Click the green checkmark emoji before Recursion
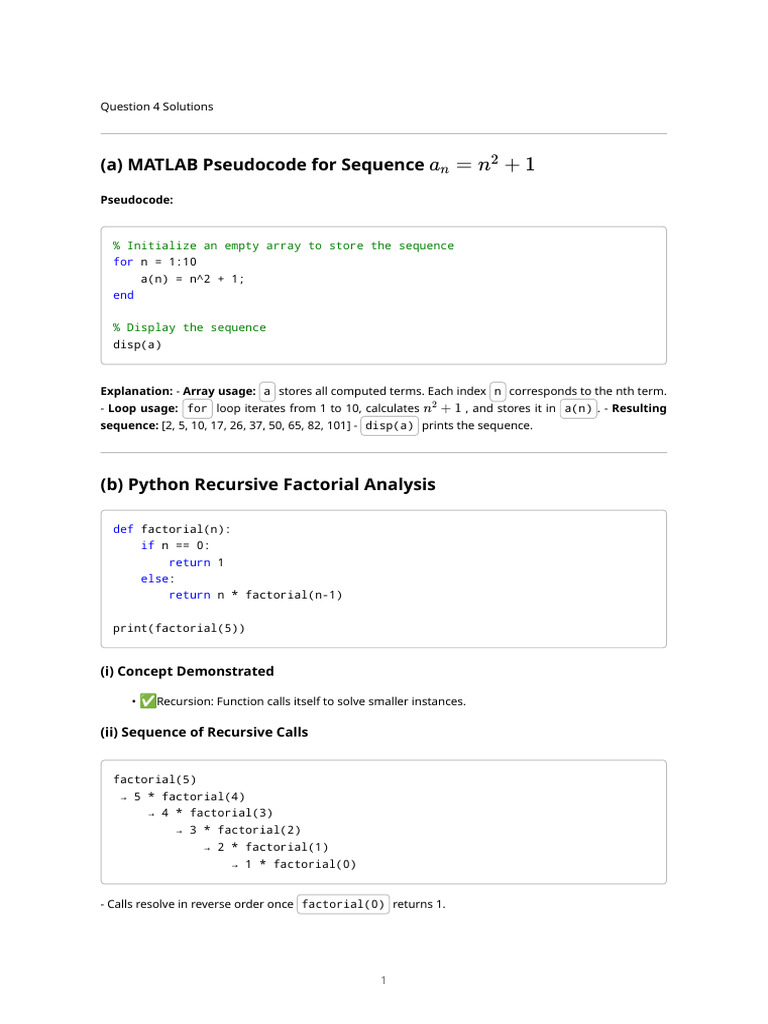The image size is (768, 1024). click(x=148, y=701)
